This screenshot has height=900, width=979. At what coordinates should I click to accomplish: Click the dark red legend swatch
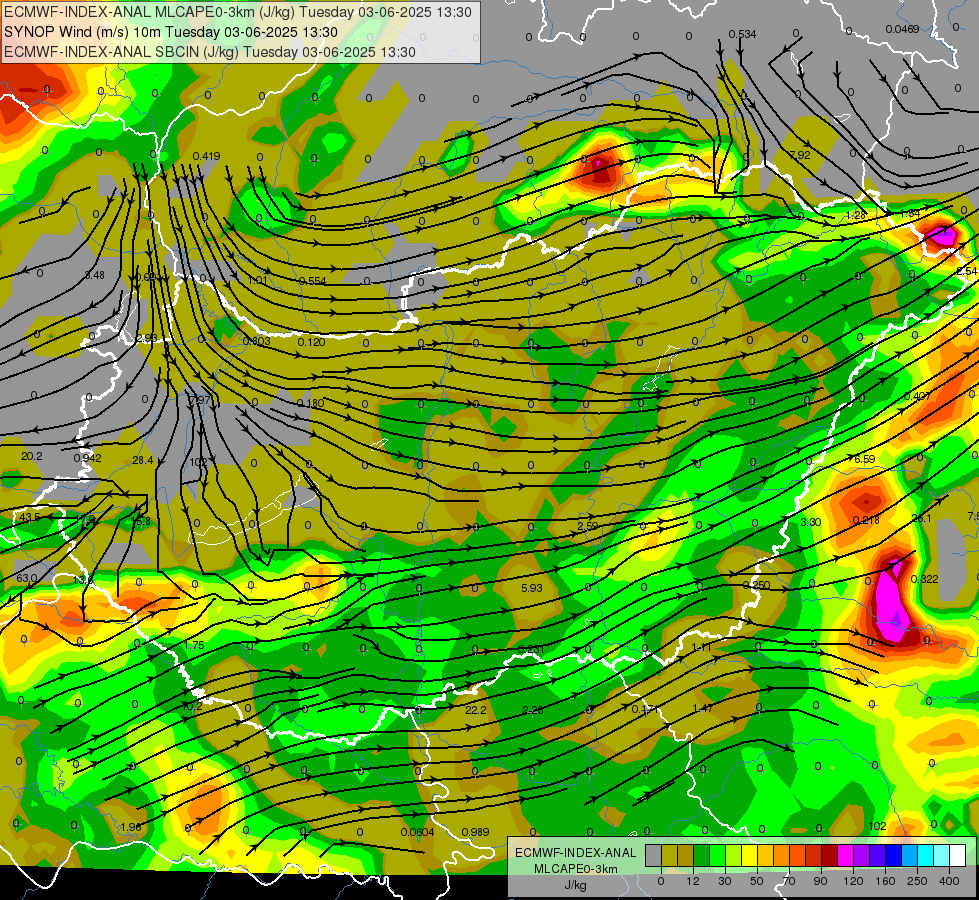click(x=829, y=855)
